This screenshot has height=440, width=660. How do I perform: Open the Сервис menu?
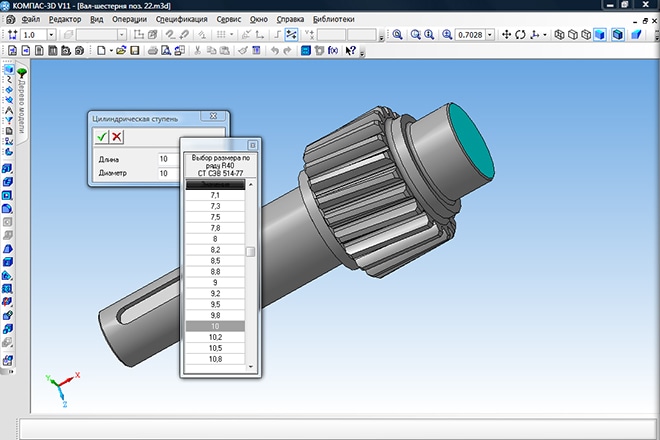click(229, 19)
